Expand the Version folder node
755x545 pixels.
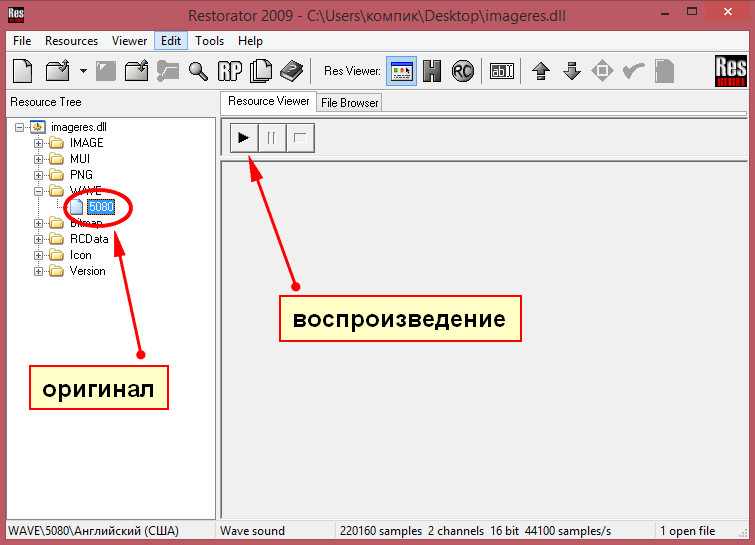39,271
